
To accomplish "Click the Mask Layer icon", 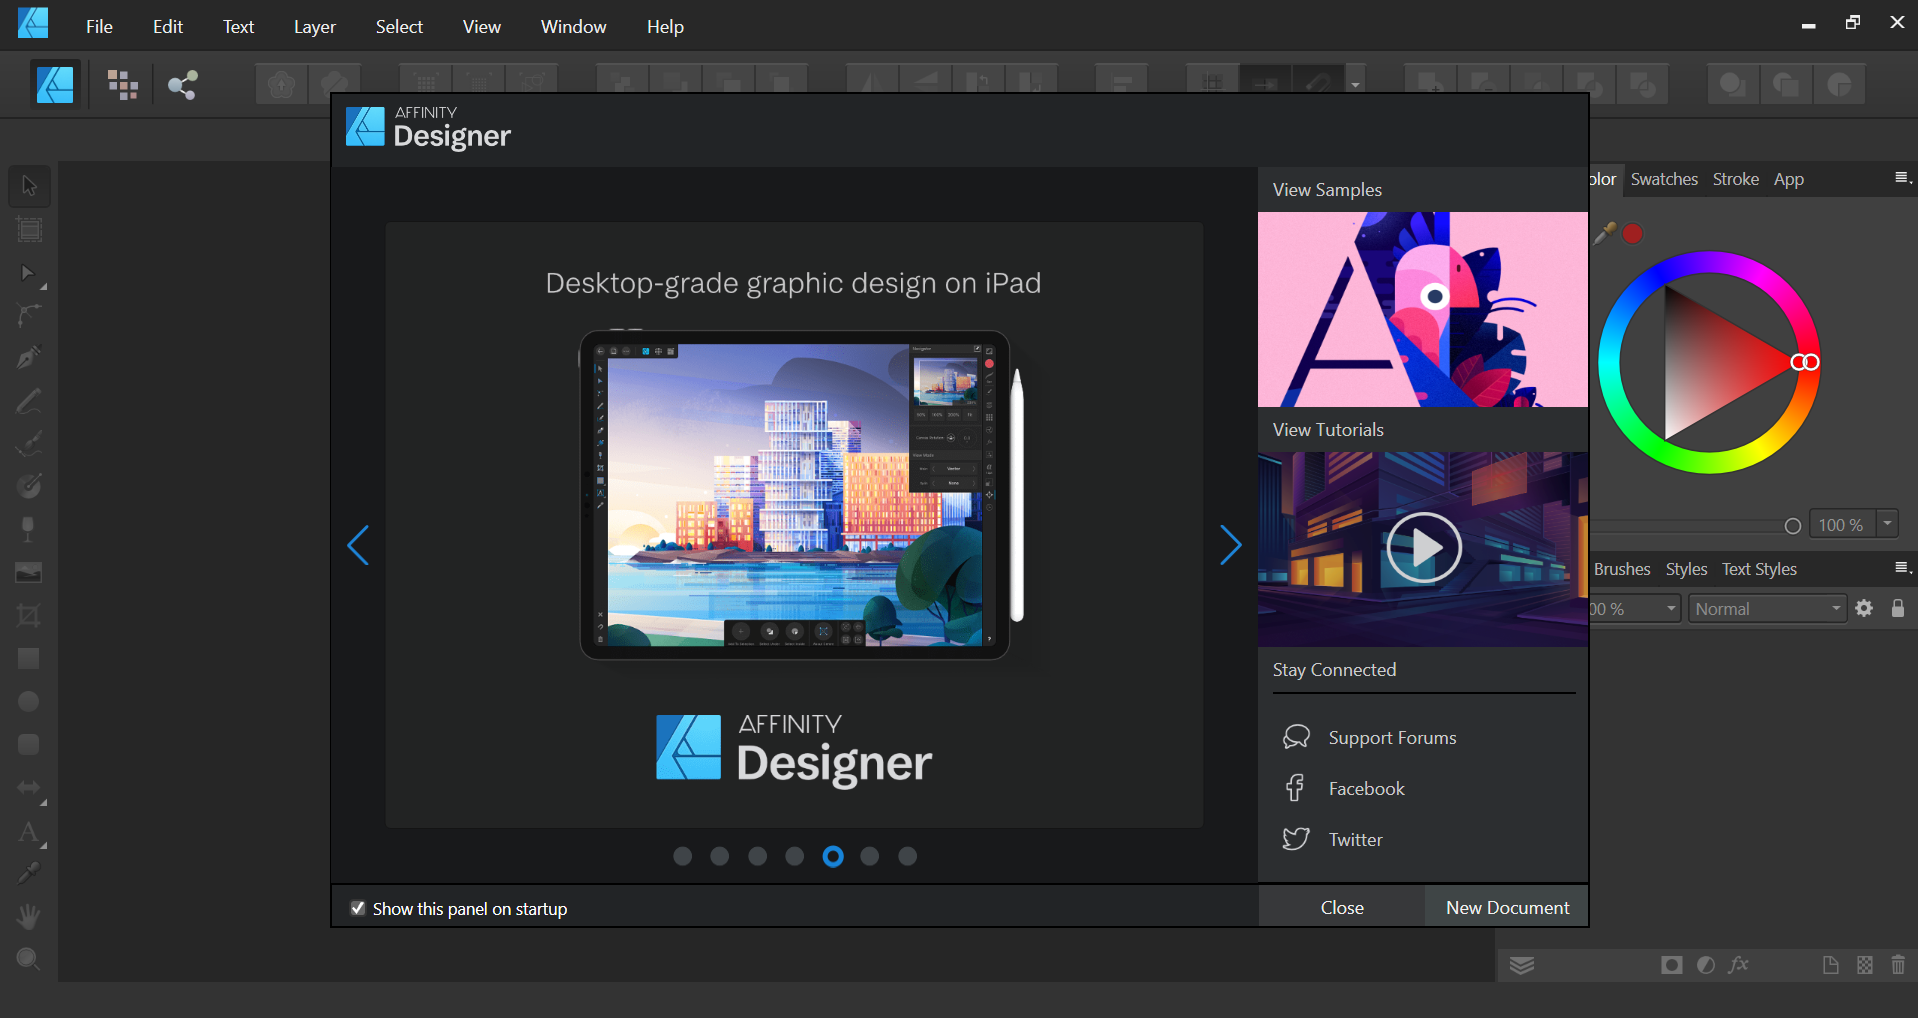I will pos(1672,965).
